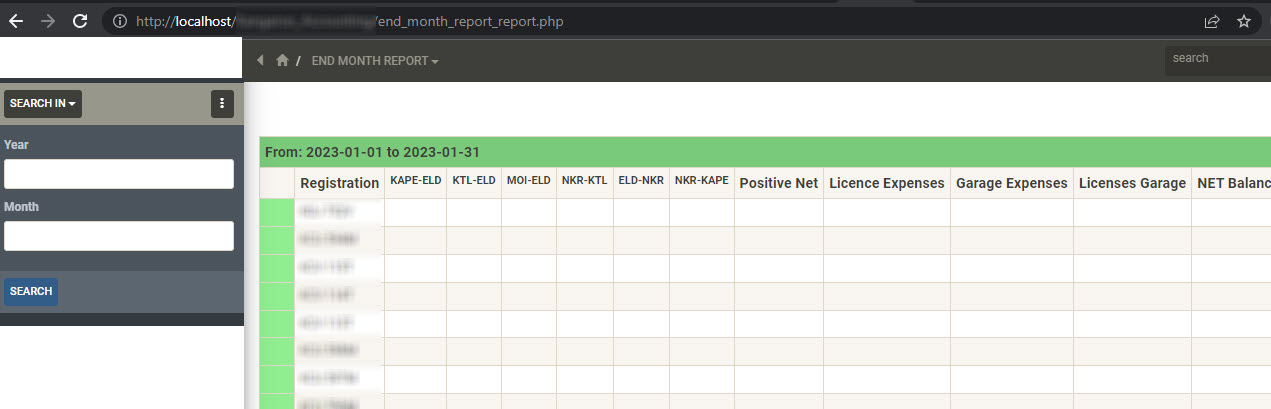This screenshot has width=1271, height=409.
Task: Click the Positive Net column header
Action: (x=778, y=183)
